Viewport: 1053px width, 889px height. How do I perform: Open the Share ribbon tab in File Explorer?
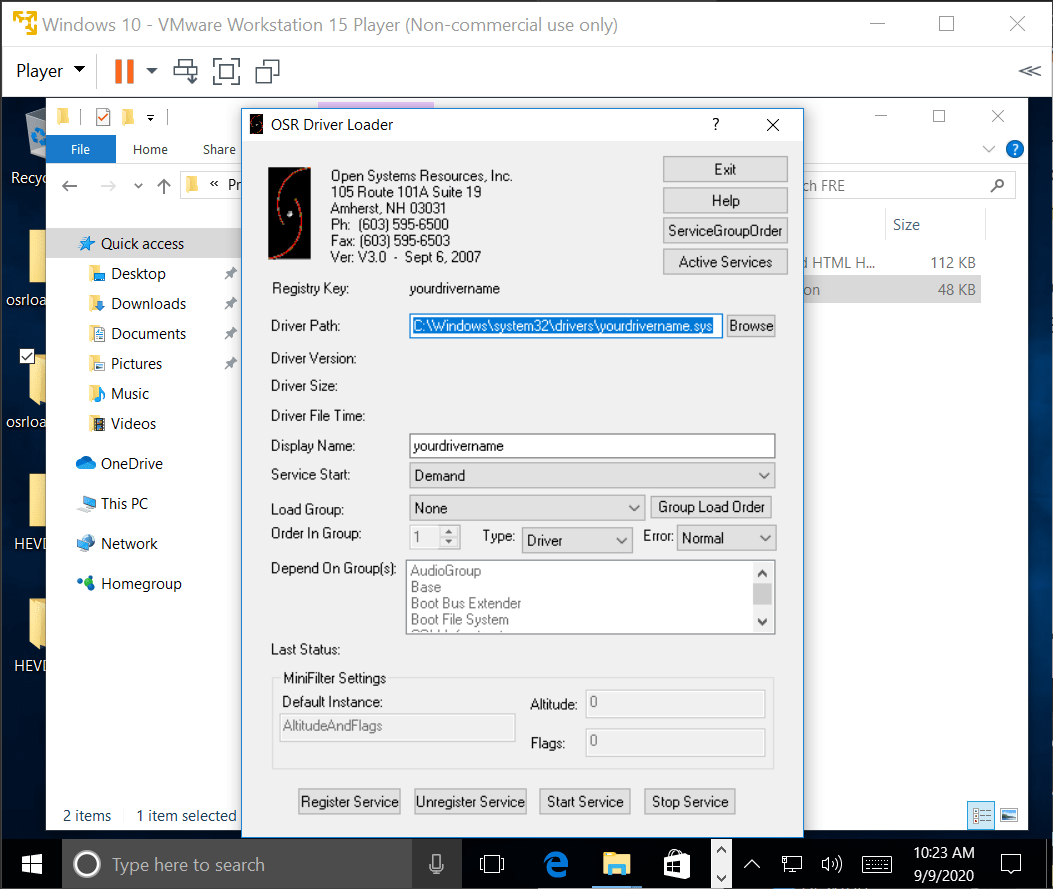(219, 149)
